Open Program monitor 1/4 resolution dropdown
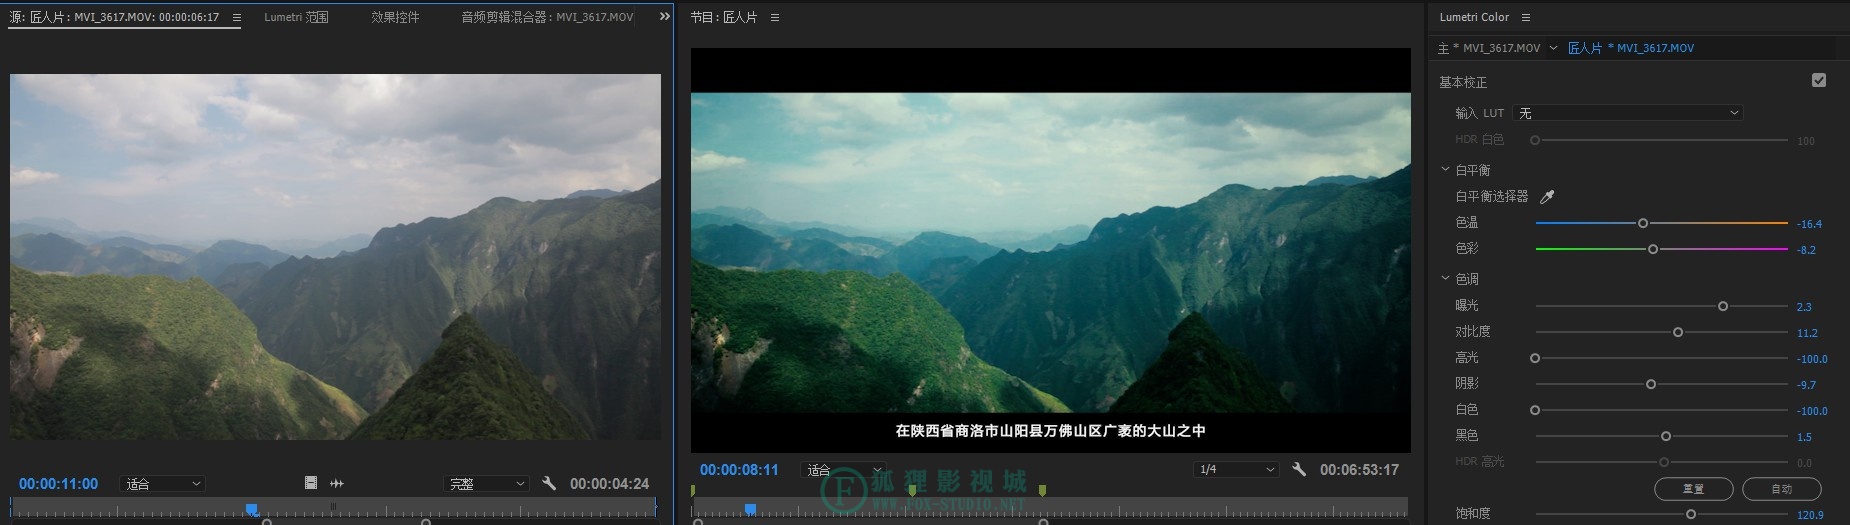 (1237, 470)
